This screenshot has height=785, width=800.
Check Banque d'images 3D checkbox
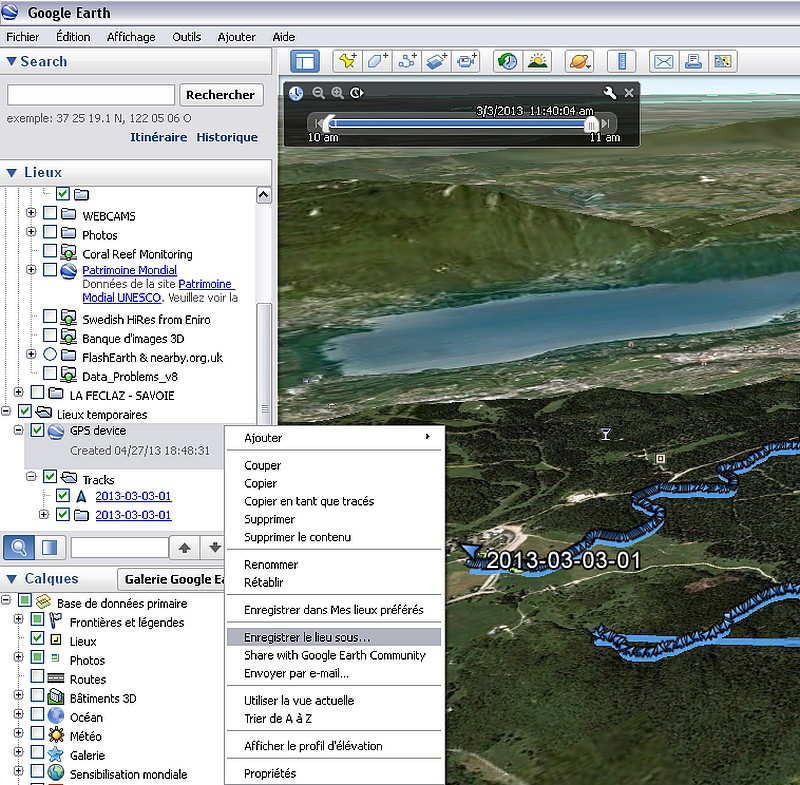tap(50, 335)
